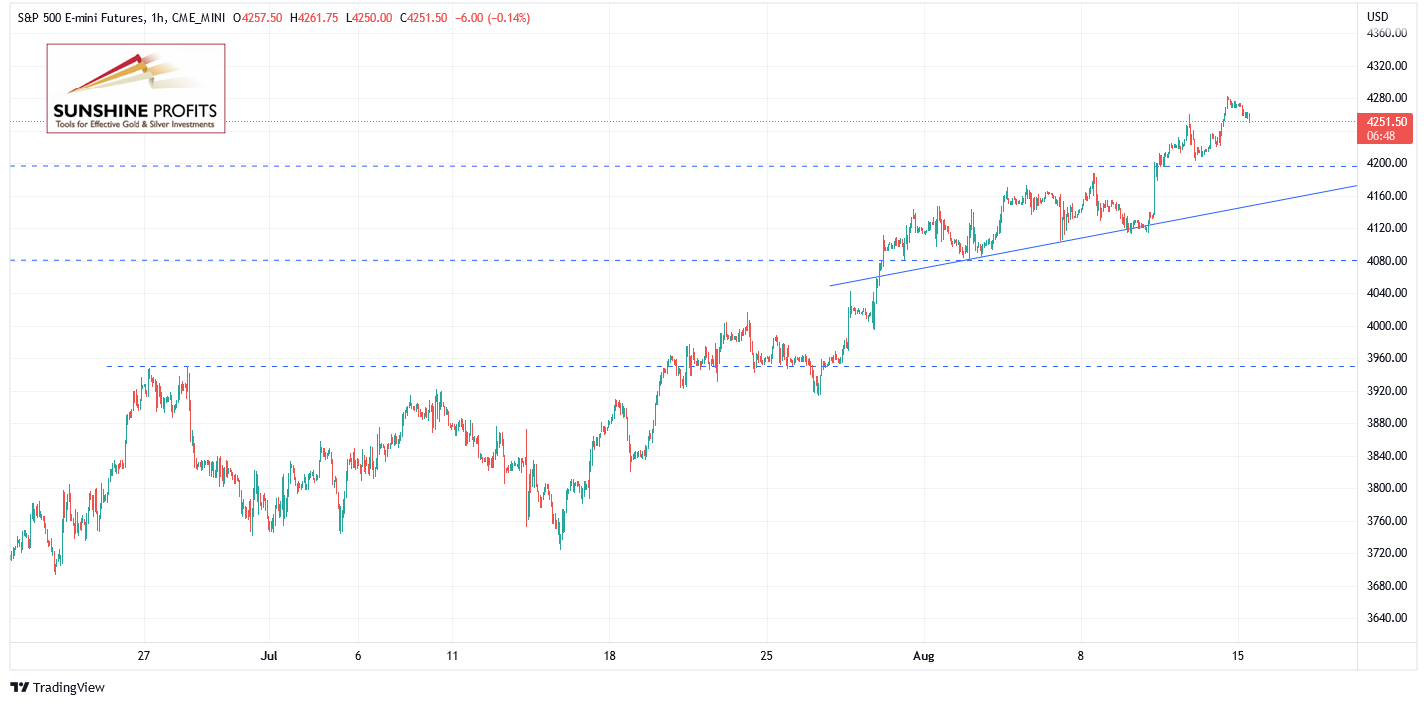Select the blue dashed line near 4200.00

[683, 166]
